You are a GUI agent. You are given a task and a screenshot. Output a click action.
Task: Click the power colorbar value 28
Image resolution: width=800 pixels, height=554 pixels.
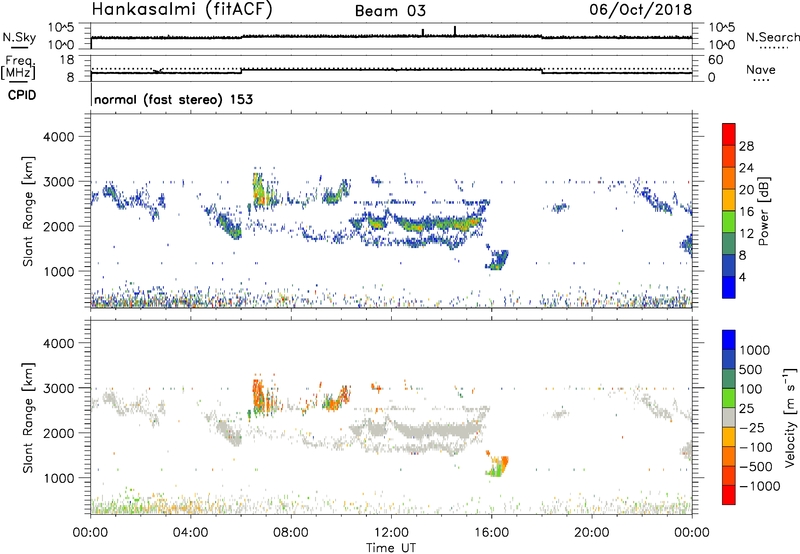click(746, 146)
